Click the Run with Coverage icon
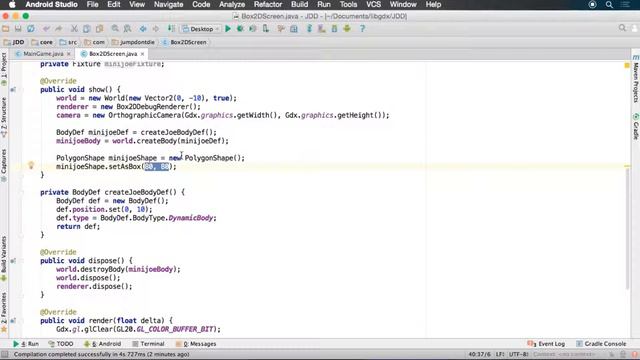The image size is (640, 360). (253, 29)
